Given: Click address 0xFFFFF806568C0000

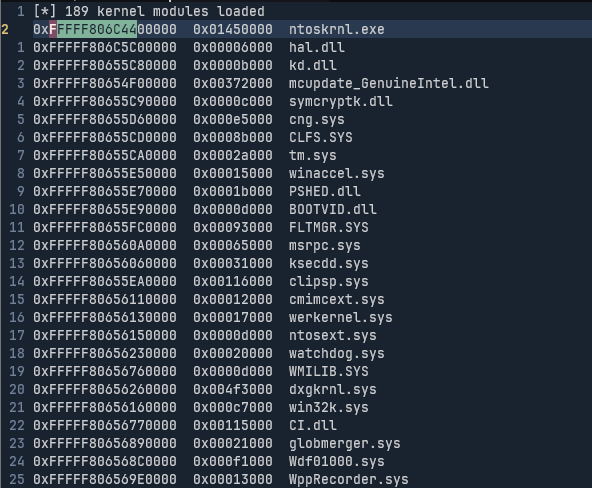Looking at the screenshot, I should coord(105,461).
